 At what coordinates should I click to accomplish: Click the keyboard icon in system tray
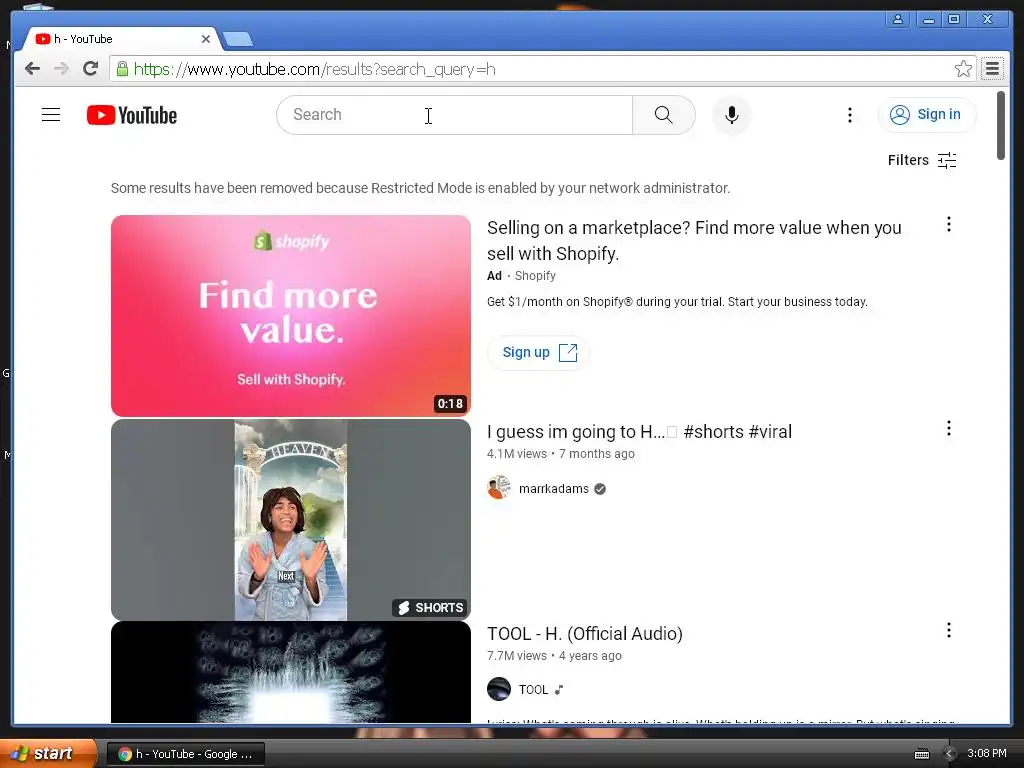[921, 754]
